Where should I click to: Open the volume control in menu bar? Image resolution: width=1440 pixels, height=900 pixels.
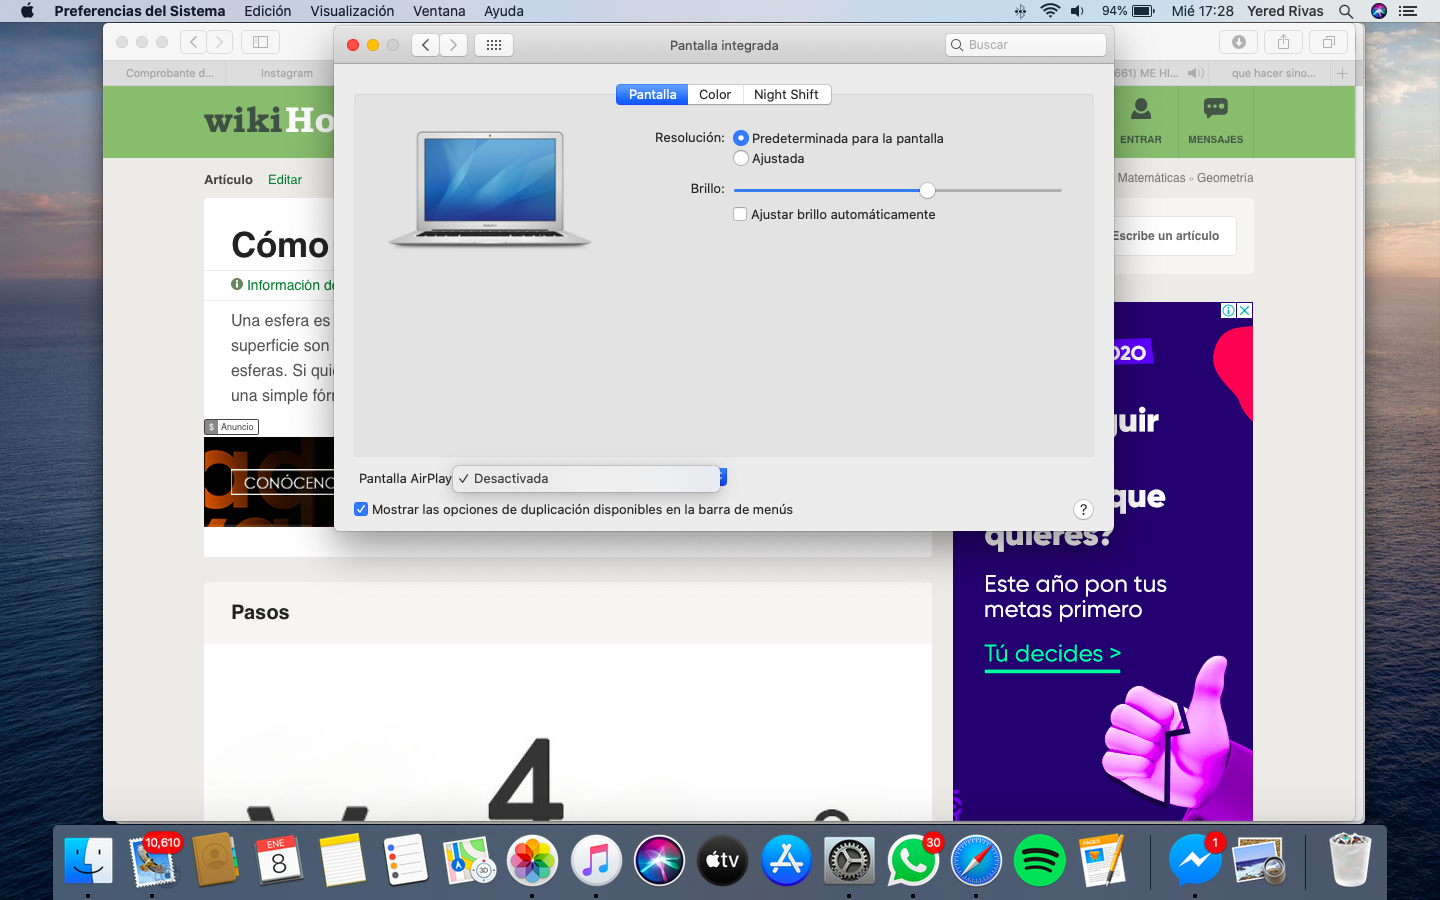[1077, 11]
